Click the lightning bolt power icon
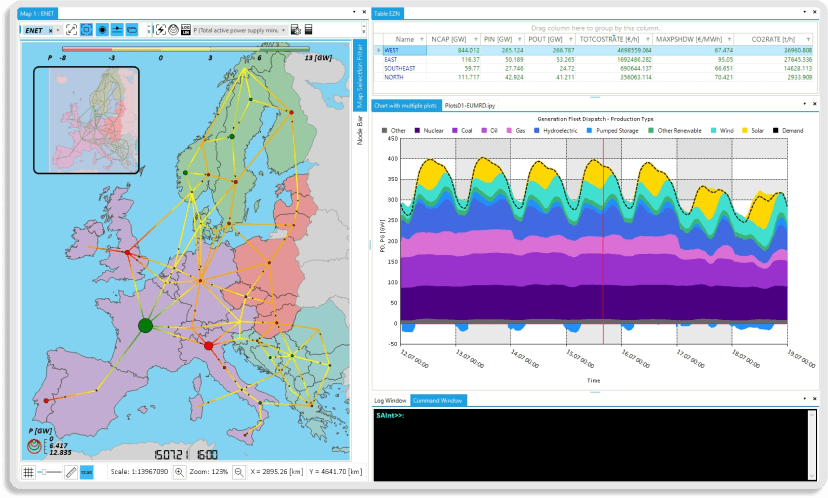The image size is (828, 498). click(160, 30)
